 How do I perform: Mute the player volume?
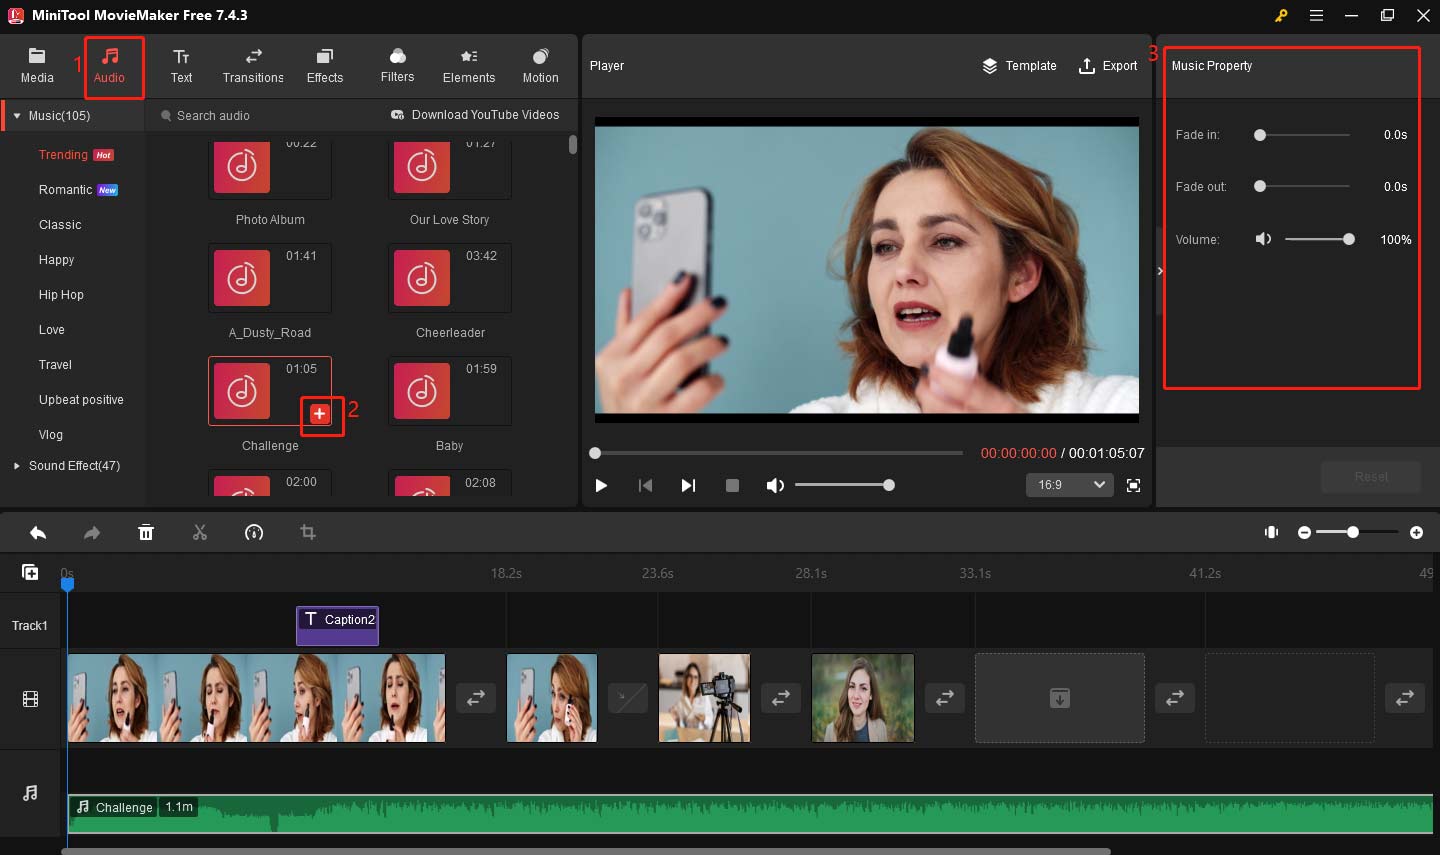(x=775, y=485)
